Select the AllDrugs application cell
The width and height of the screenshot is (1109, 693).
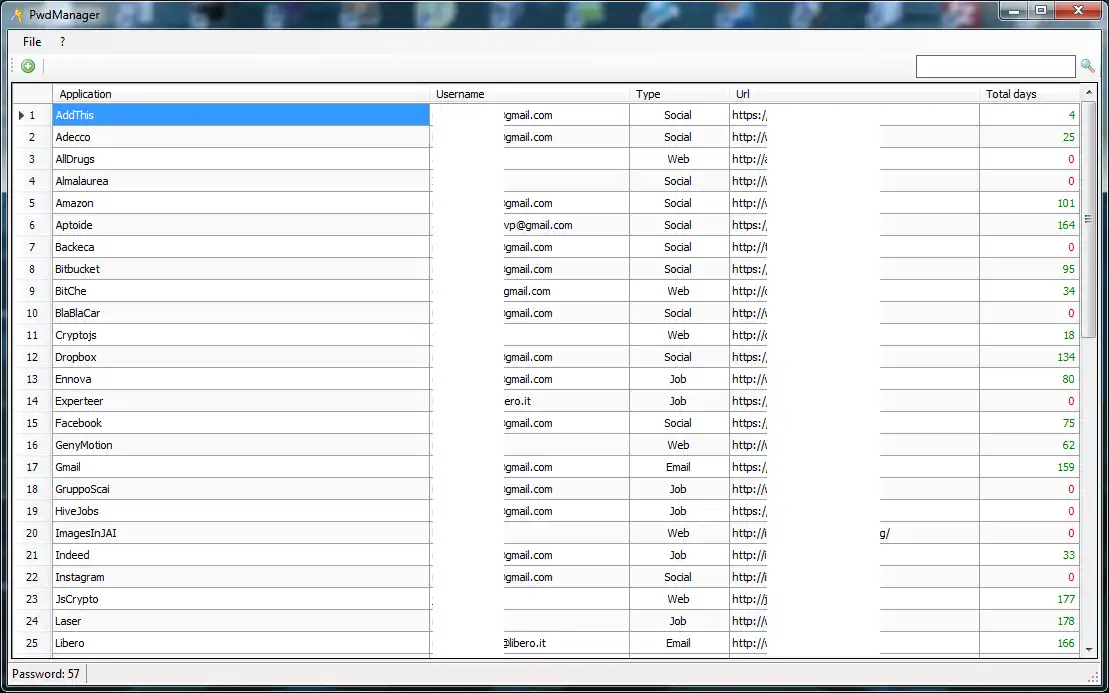(x=240, y=159)
